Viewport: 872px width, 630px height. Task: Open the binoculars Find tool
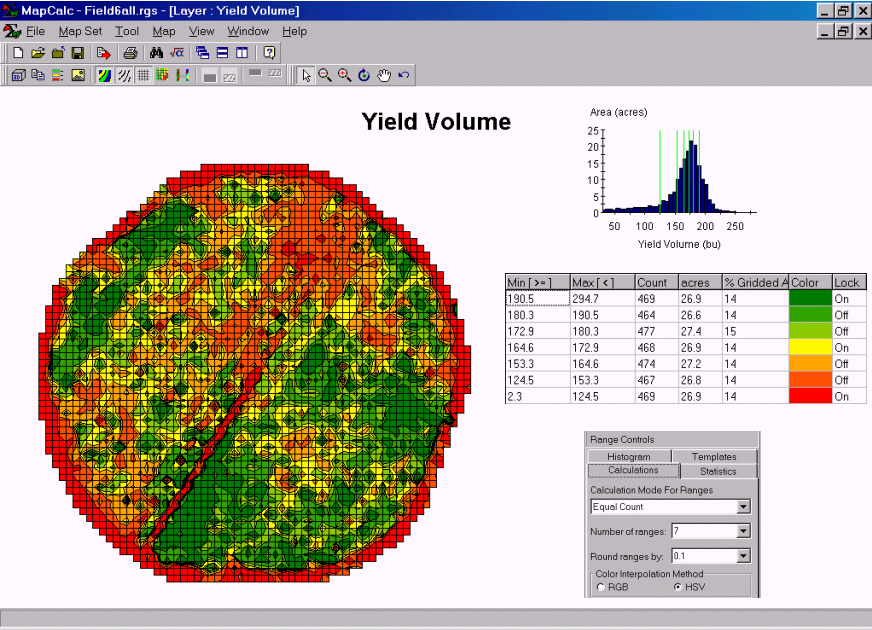coord(157,52)
